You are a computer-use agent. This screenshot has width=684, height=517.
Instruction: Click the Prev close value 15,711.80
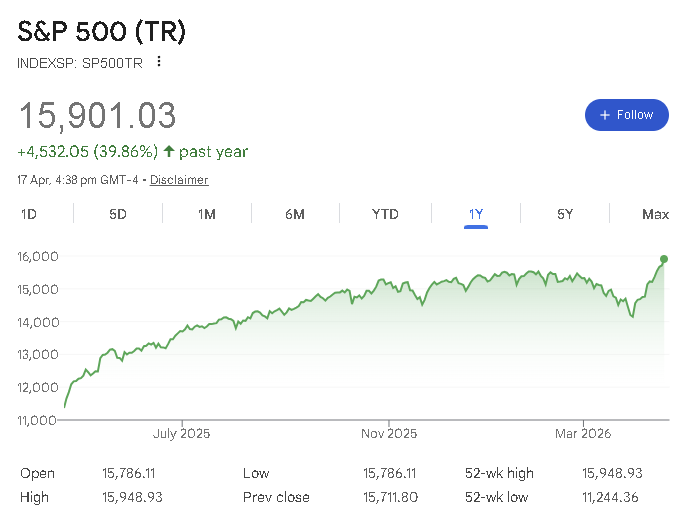390,497
